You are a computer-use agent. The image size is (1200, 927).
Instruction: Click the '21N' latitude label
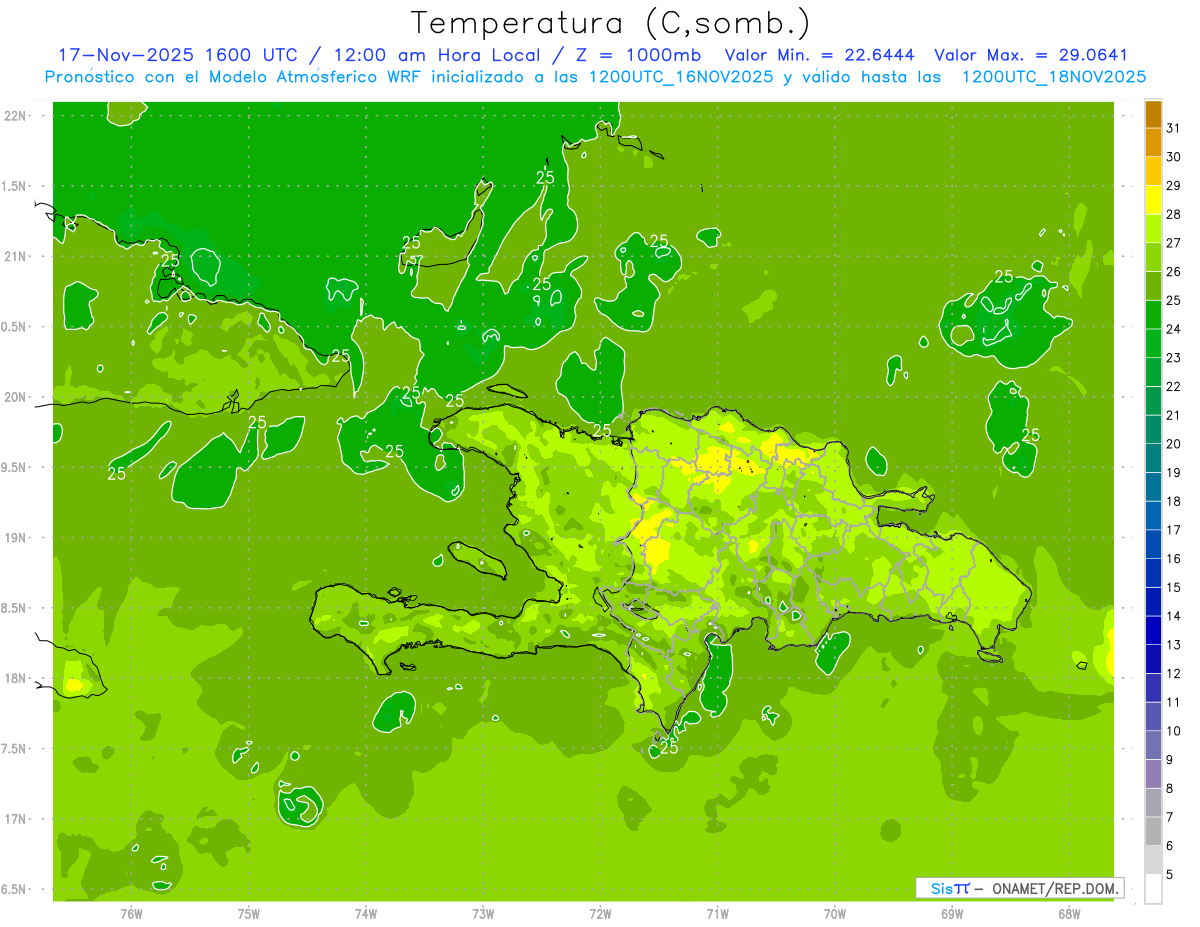(15, 256)
